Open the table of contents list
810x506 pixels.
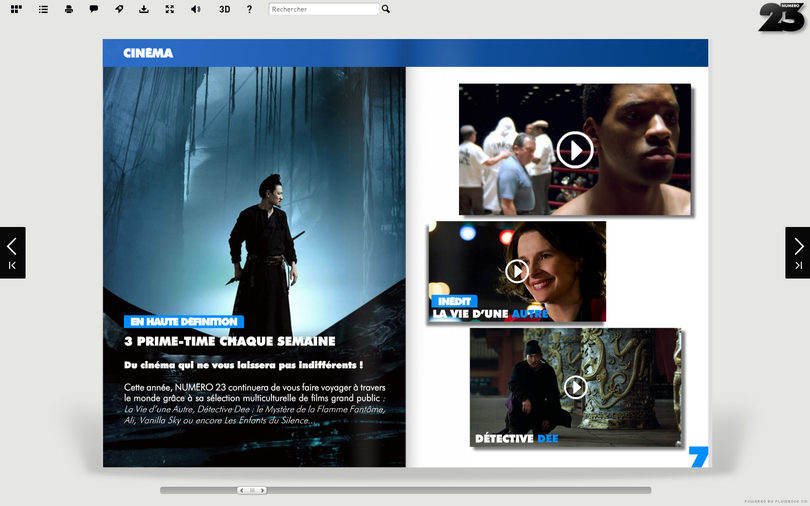coord(43,9)
